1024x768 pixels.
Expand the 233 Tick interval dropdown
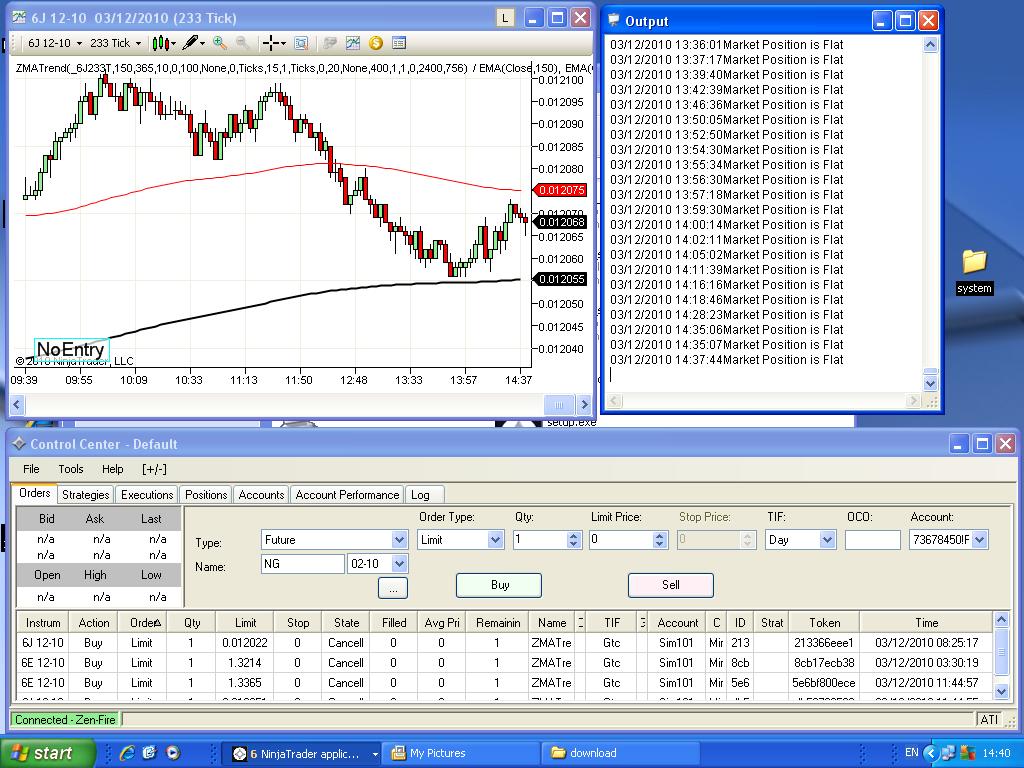tap(138, 43)
